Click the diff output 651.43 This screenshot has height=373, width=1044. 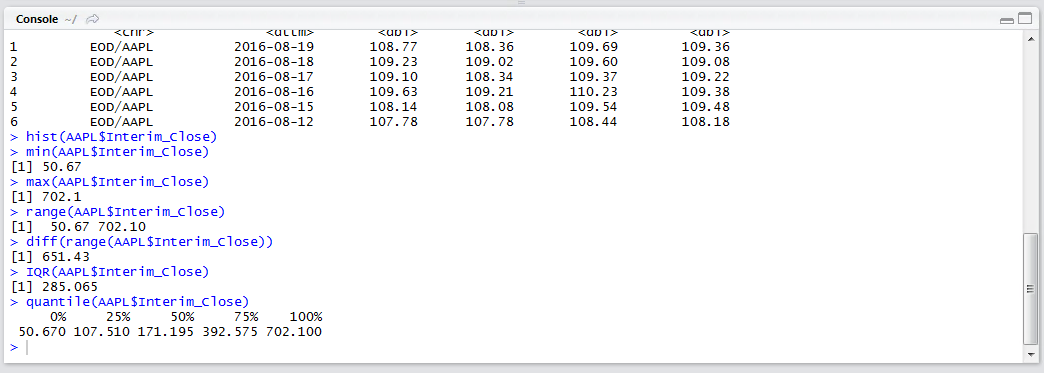pyautogui.click(x=65, y=256)
